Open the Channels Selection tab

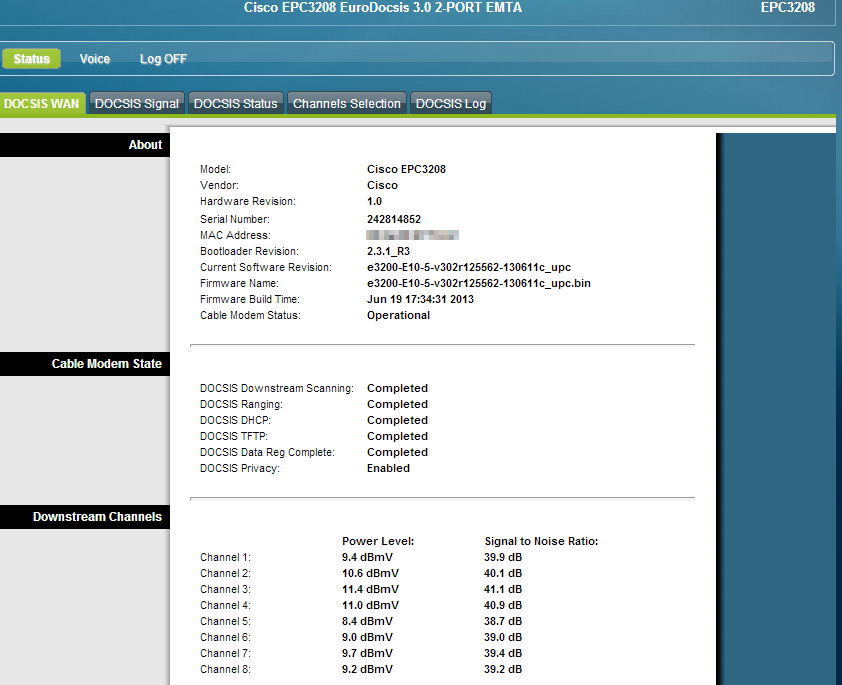click(347, 103)
